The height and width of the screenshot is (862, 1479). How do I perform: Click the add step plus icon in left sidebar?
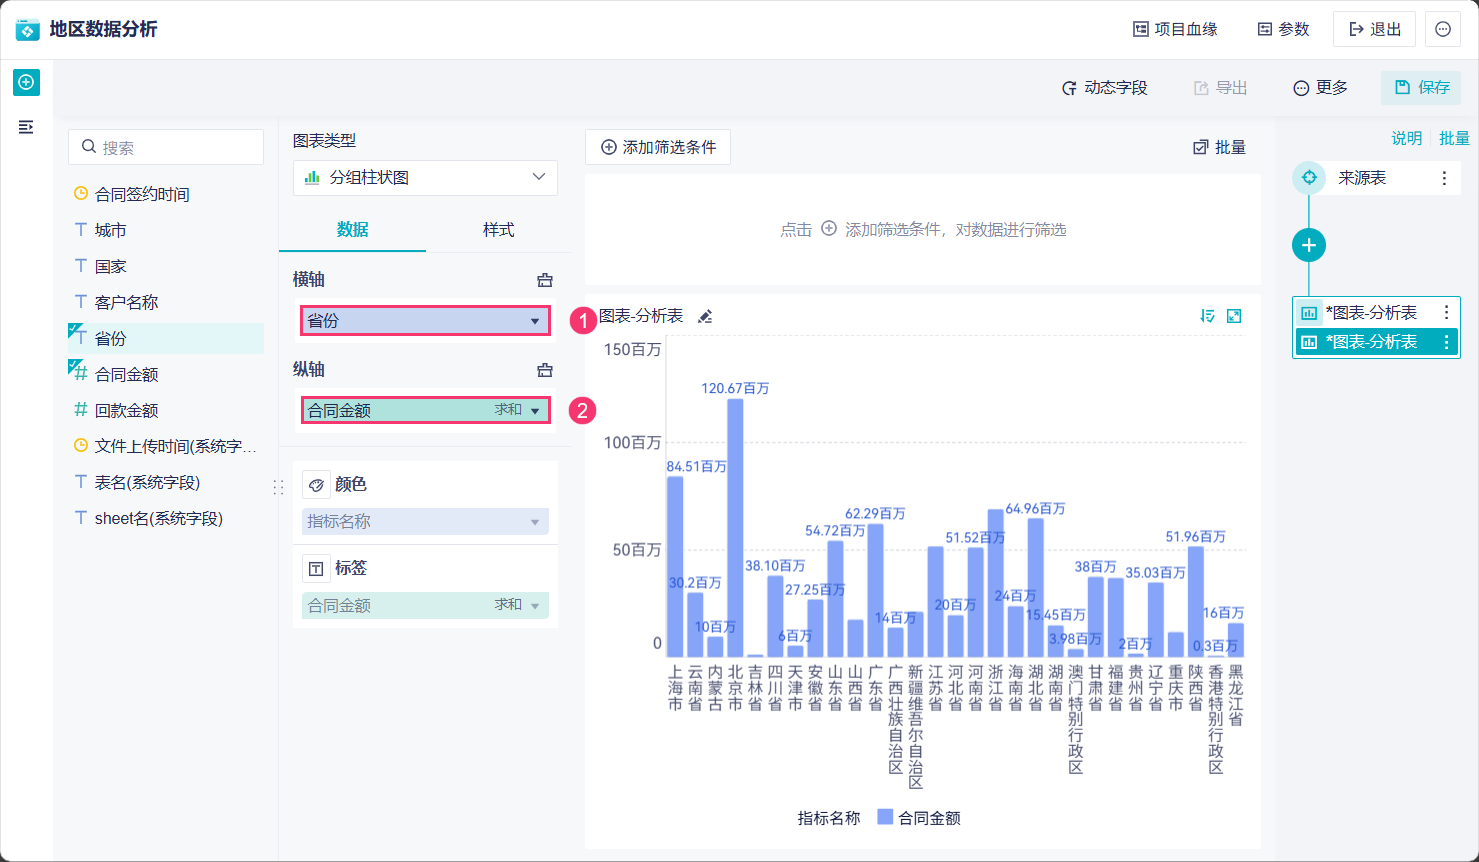pyautogui.click(x=26, y=82)
